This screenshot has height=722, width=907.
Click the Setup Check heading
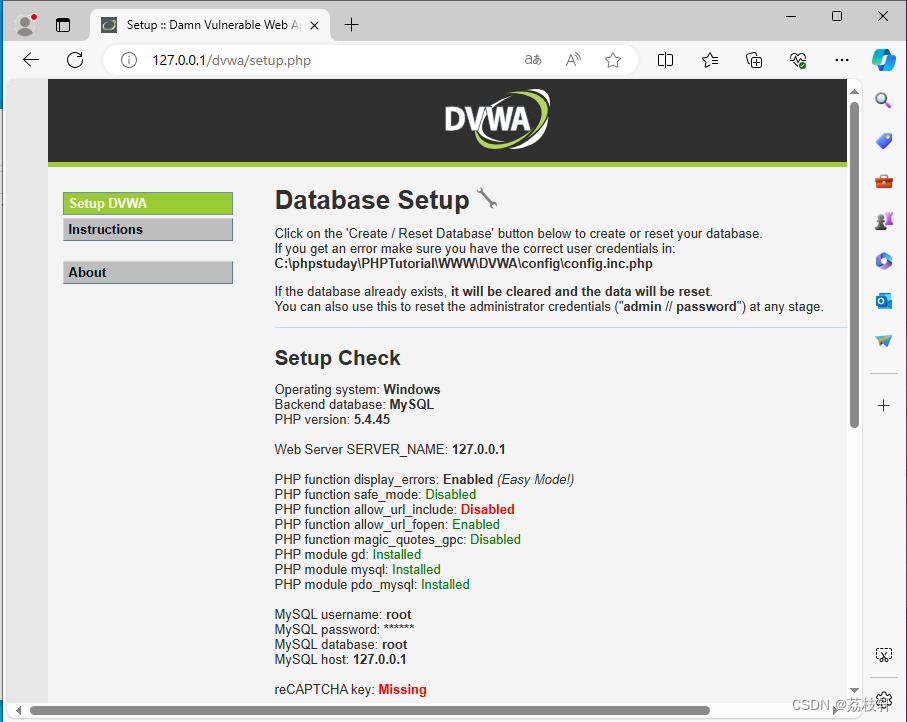[x=337, y=358]
